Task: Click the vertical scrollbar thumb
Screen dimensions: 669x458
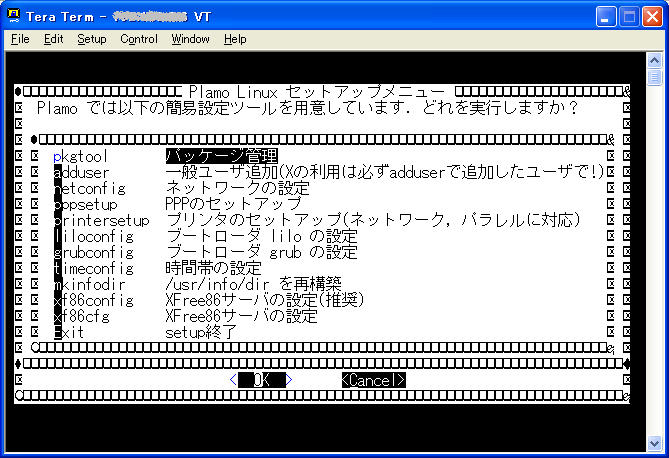Action: [x=654, y=78]
